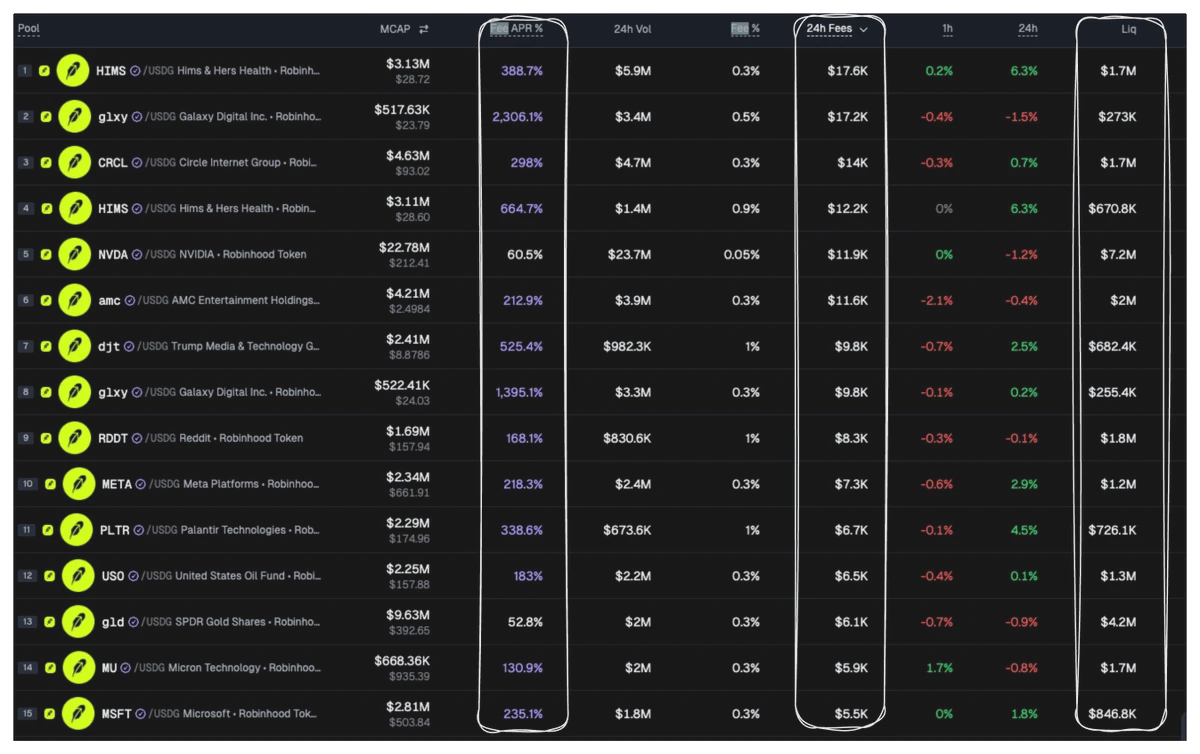Click rank number 3 in the CRCL row
This screenshot has width=1200, height=754.
point(26,163)
